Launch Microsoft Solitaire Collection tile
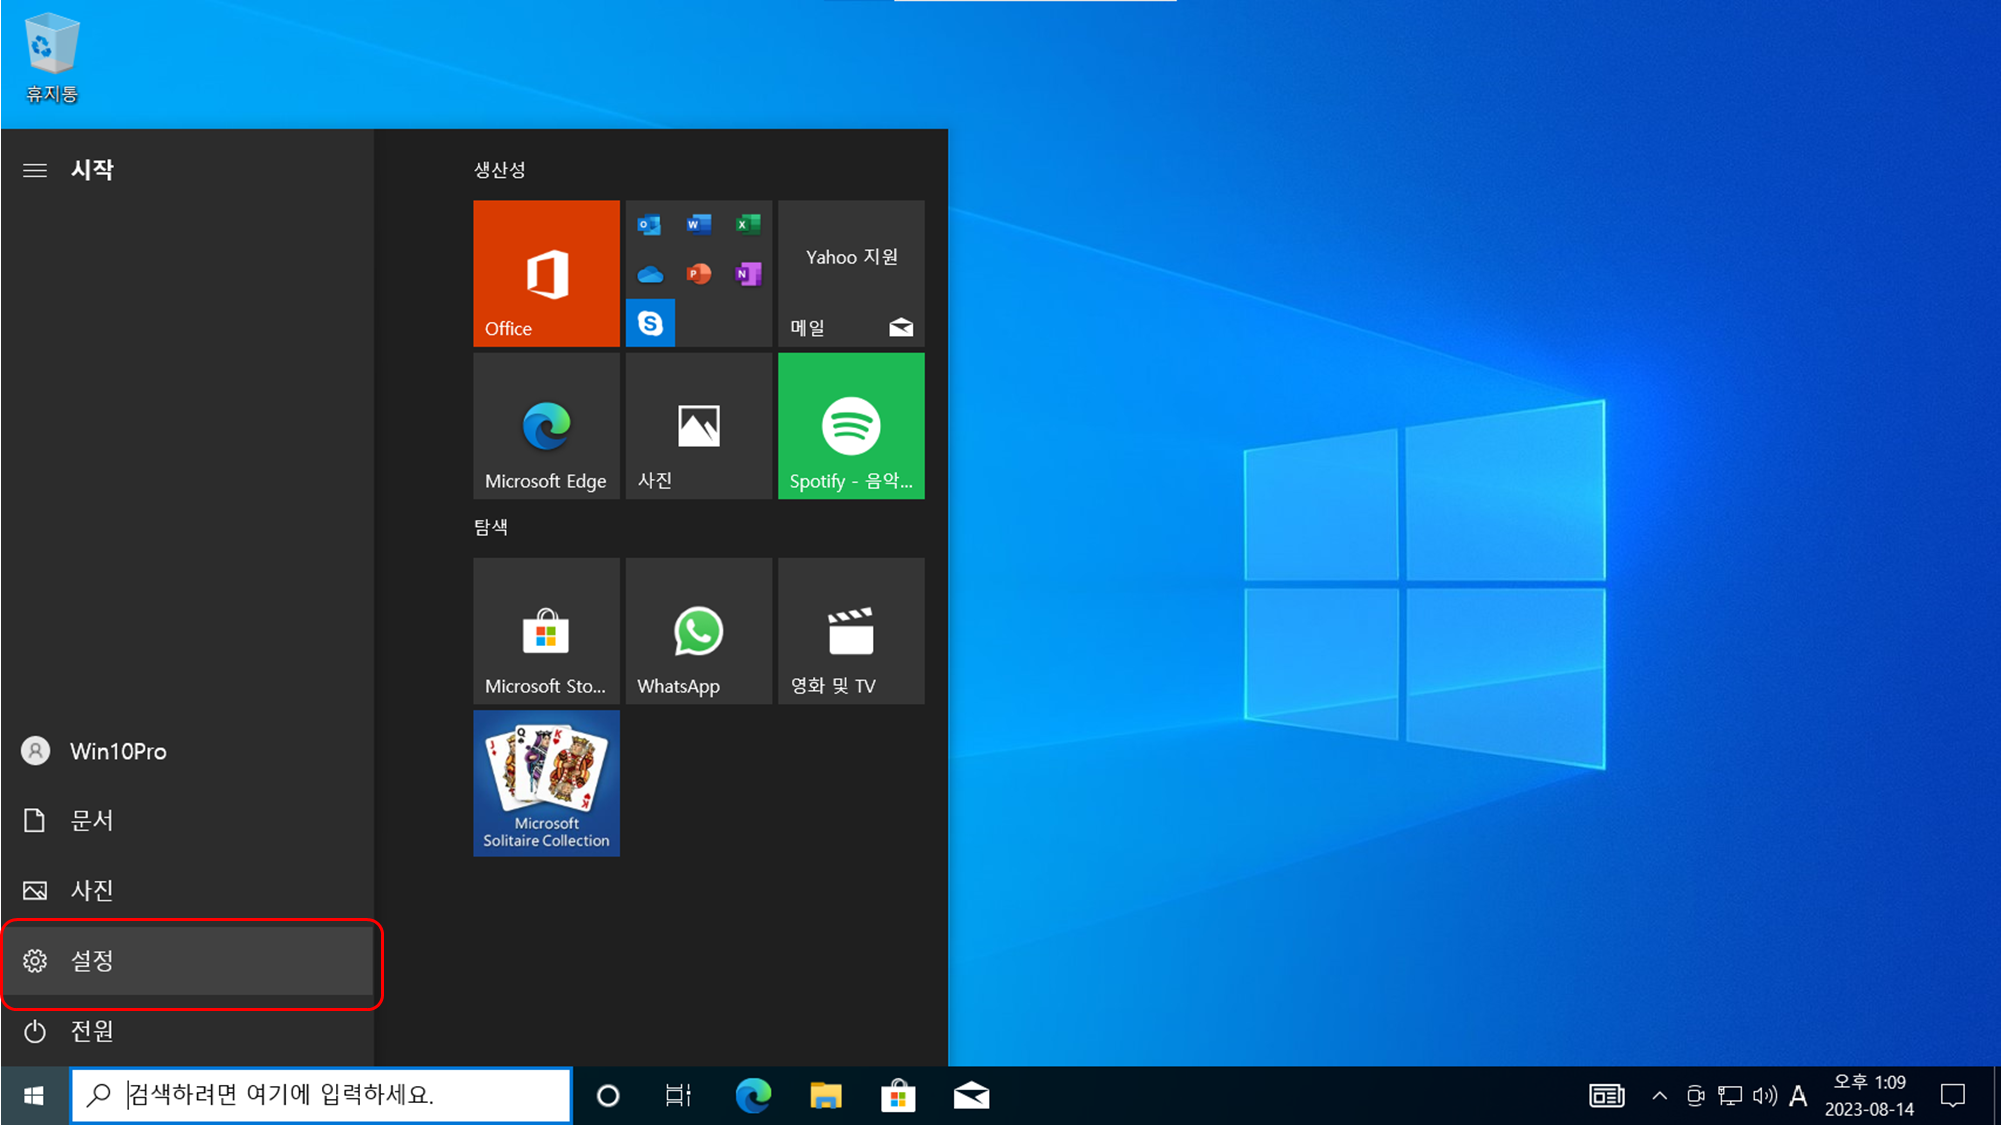This screenshot has height=1125, width=2001. pyautogui.click(x=546, y=783)
